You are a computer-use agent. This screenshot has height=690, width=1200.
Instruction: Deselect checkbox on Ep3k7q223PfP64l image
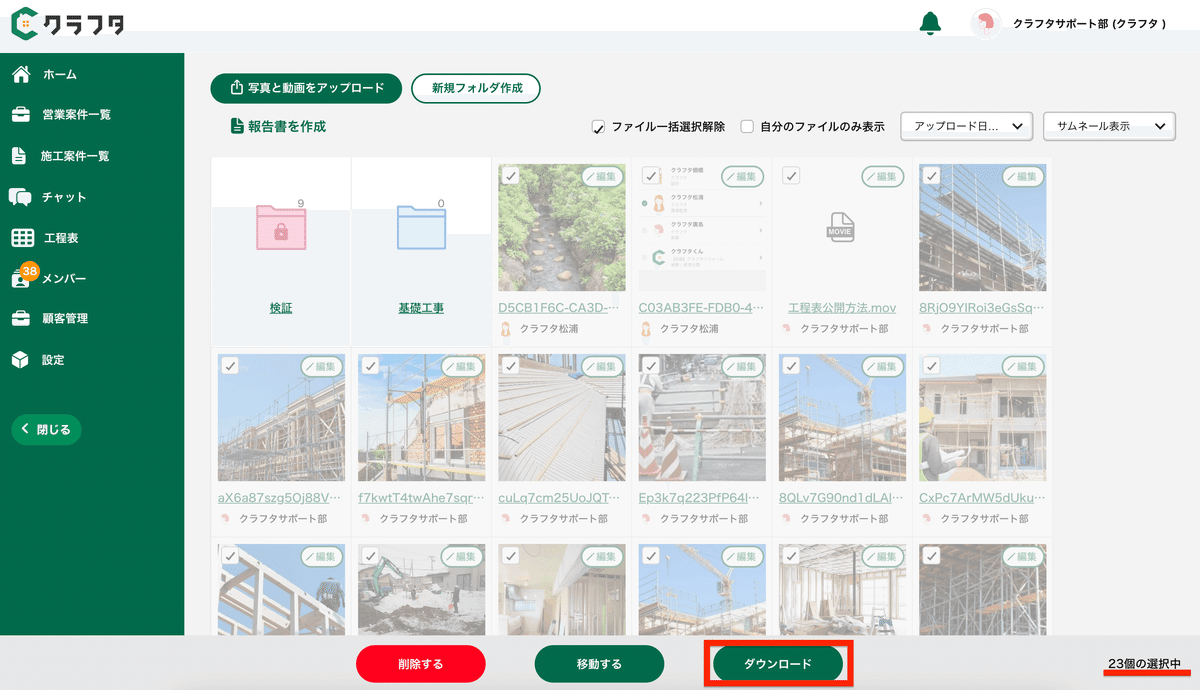651,366
